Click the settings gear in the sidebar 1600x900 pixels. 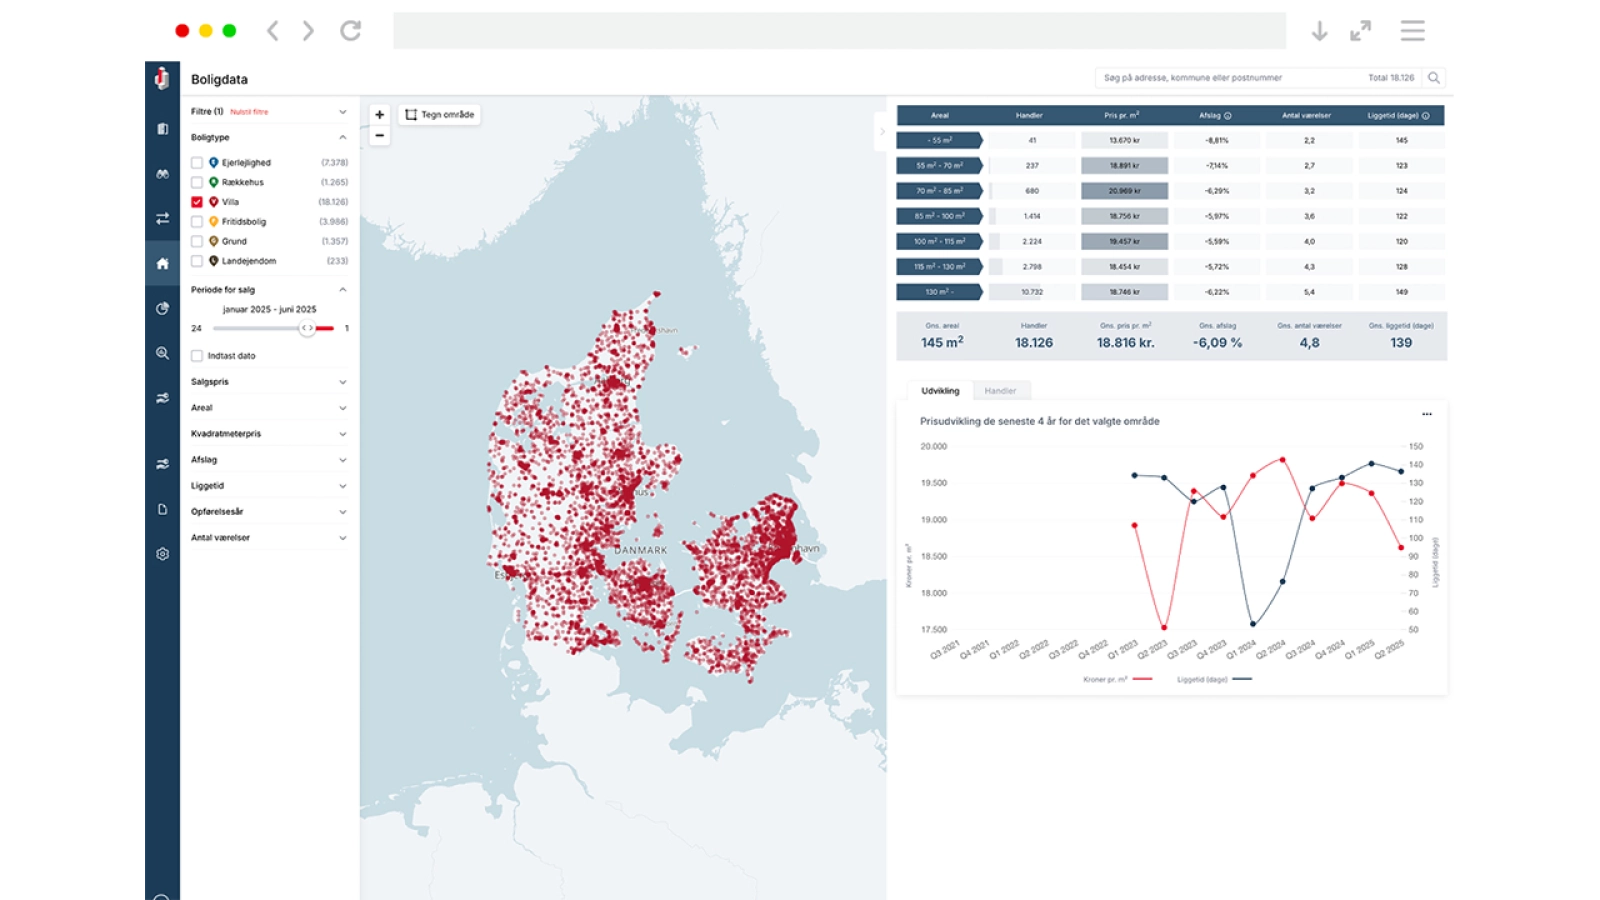coord(162,554)
